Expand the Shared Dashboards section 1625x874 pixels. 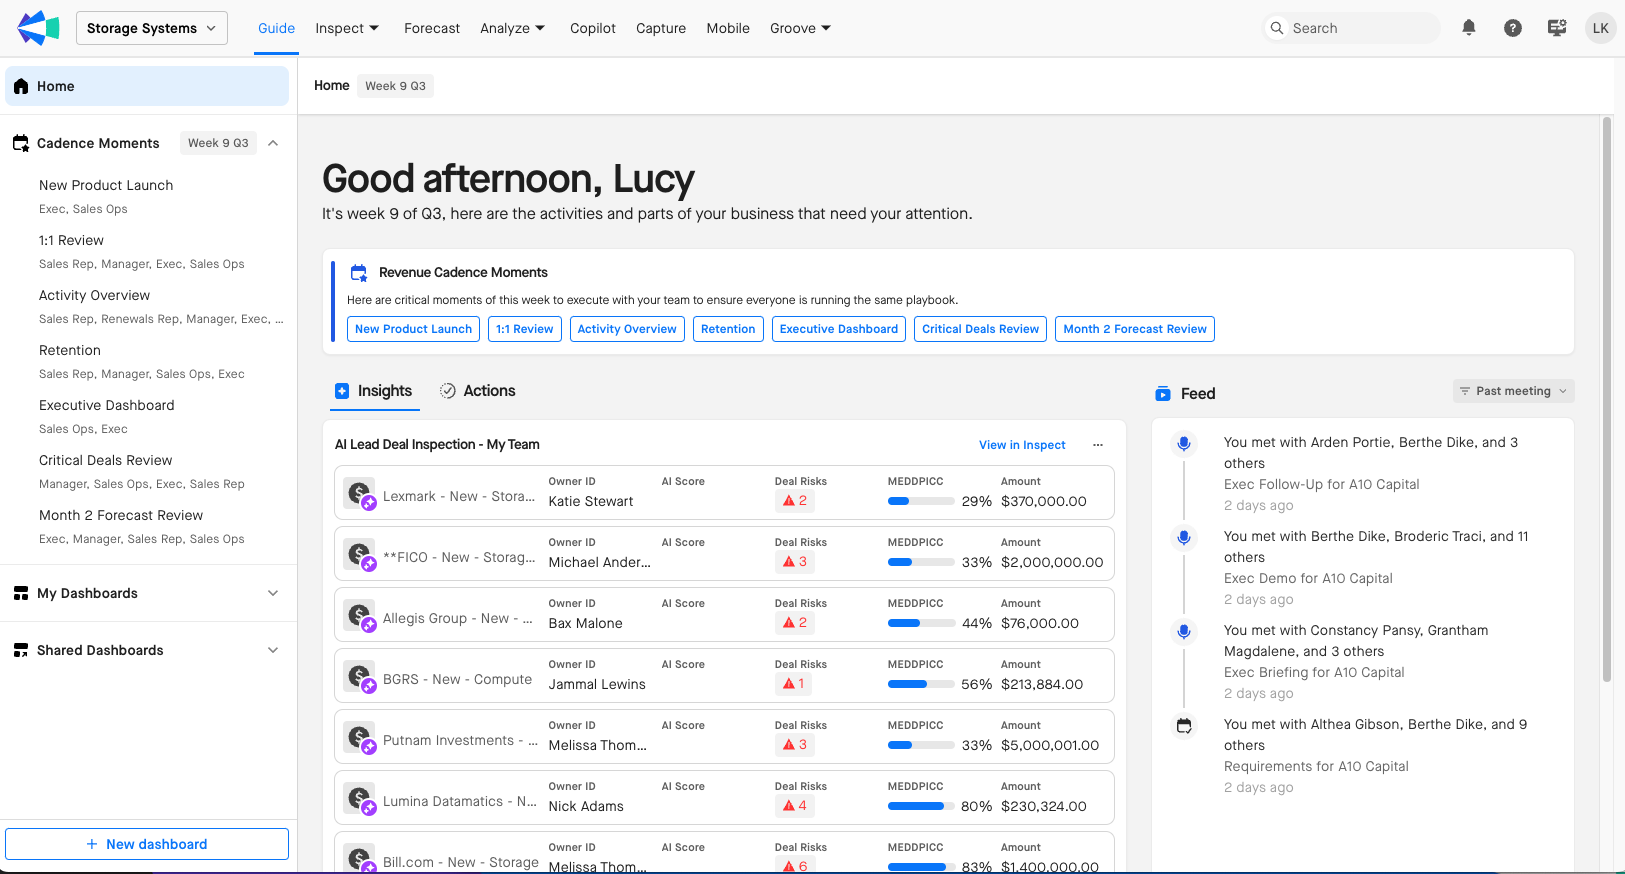[x=273, y=650]
